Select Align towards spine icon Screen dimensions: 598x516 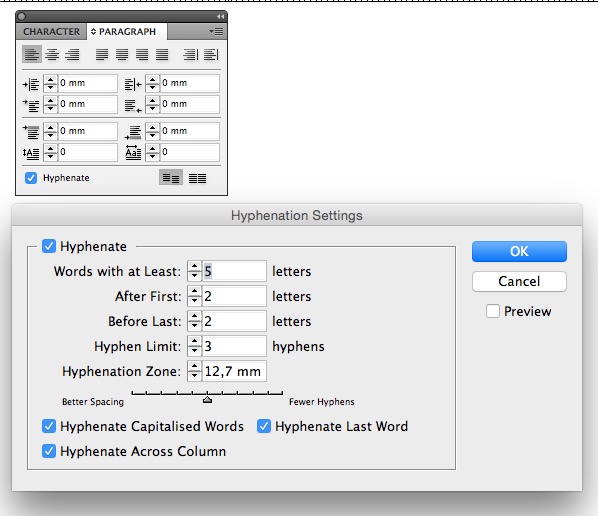coord(191,54)
